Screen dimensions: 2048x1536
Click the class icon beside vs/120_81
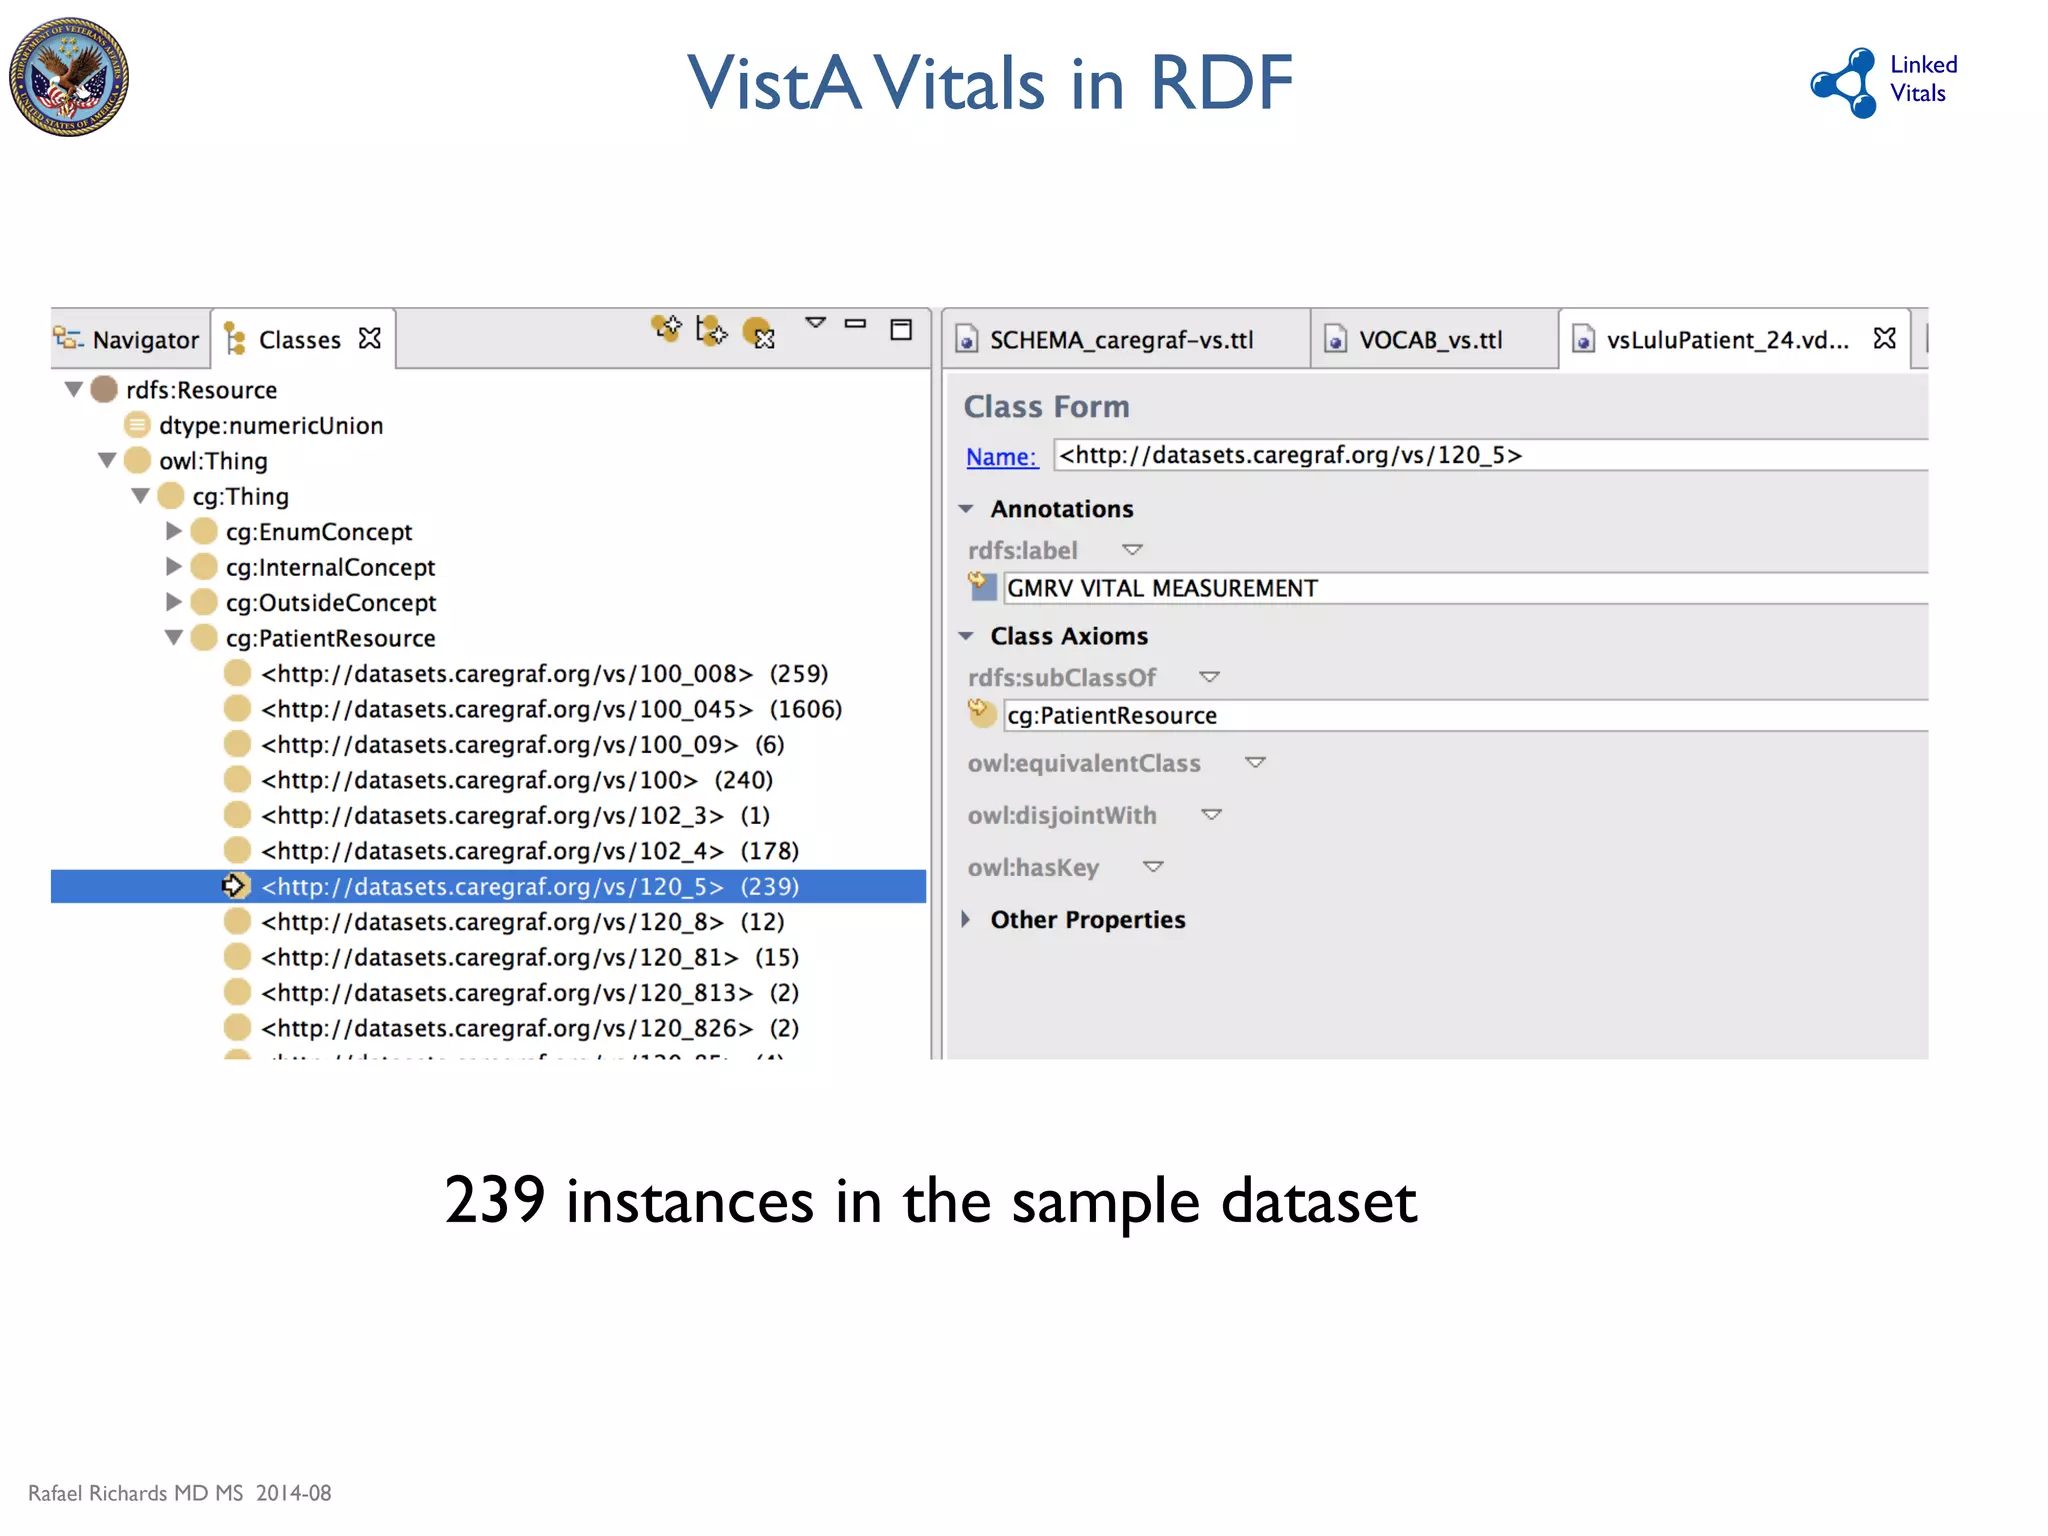coord(237,957)
